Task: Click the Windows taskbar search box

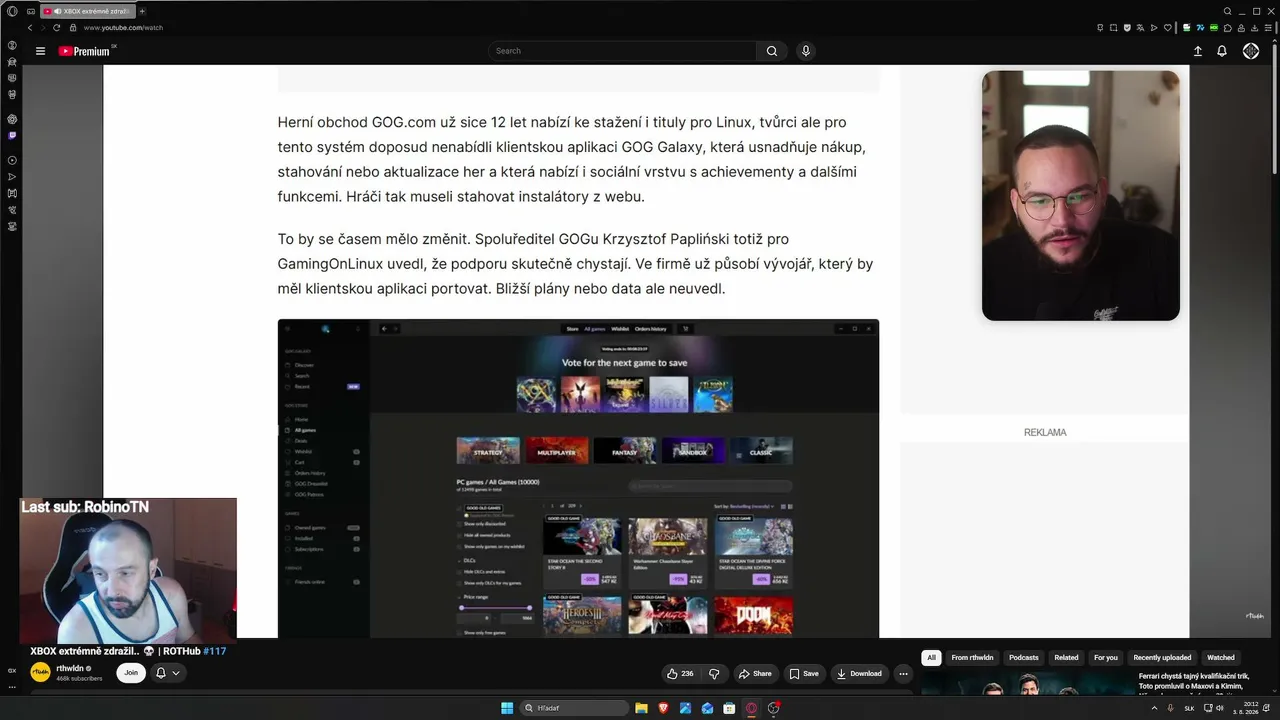Action: pos(575,708)
